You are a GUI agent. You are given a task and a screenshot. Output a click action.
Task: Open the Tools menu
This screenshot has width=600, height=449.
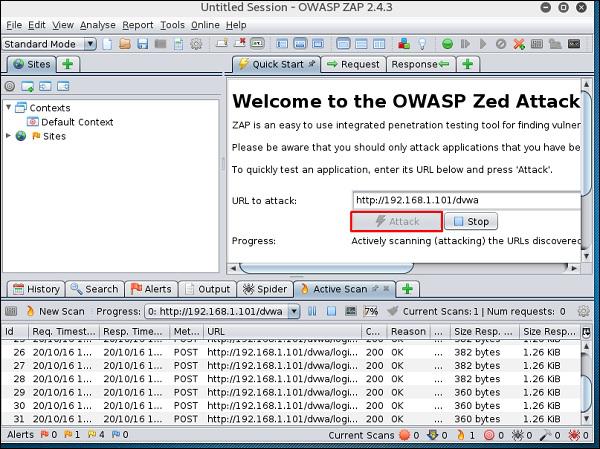172,25
